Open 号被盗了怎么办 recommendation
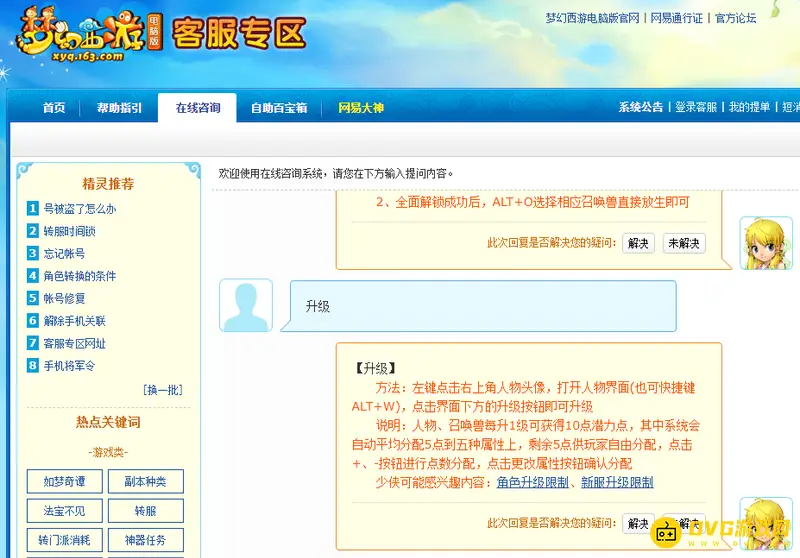 pyautogui.click(x=80, y=209)
